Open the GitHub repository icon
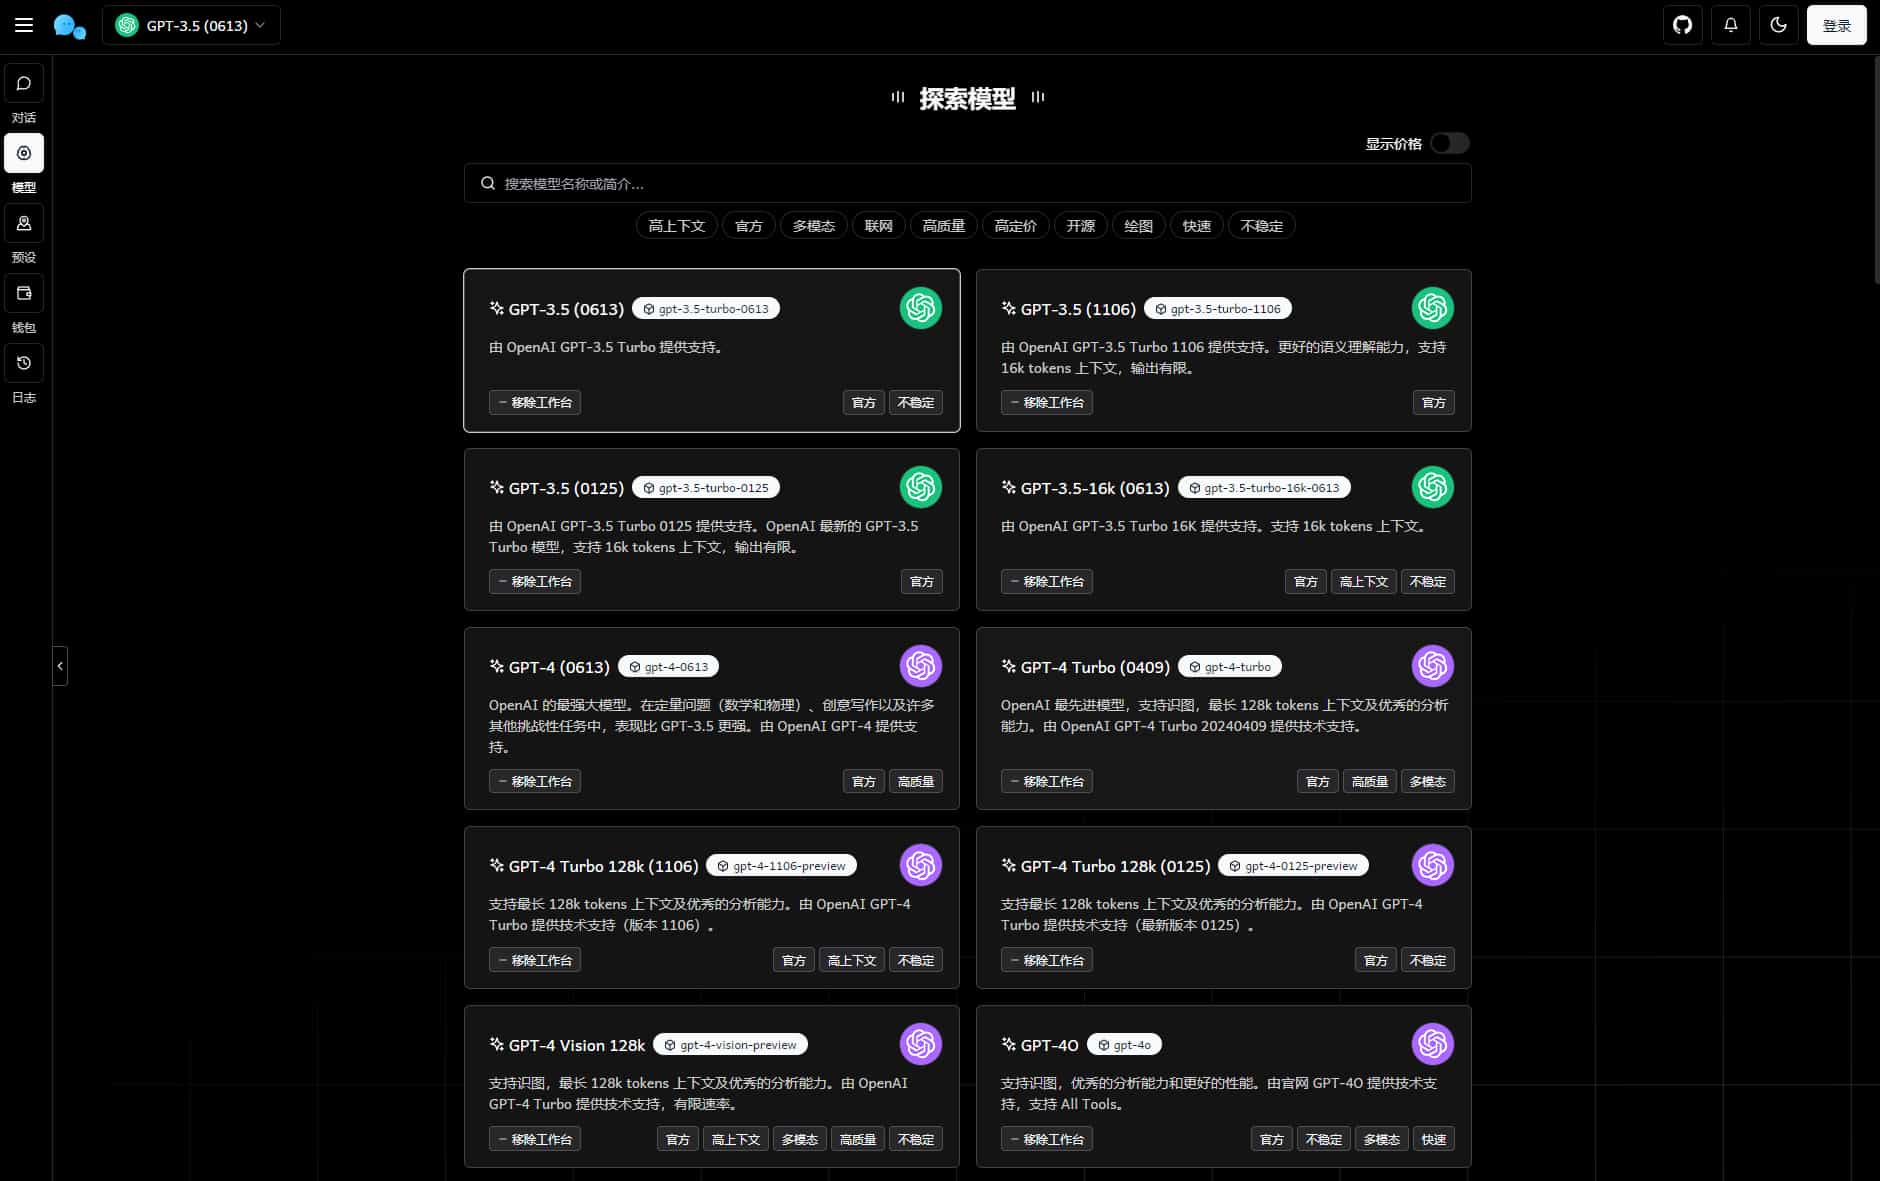 (x=1682, y=25)
